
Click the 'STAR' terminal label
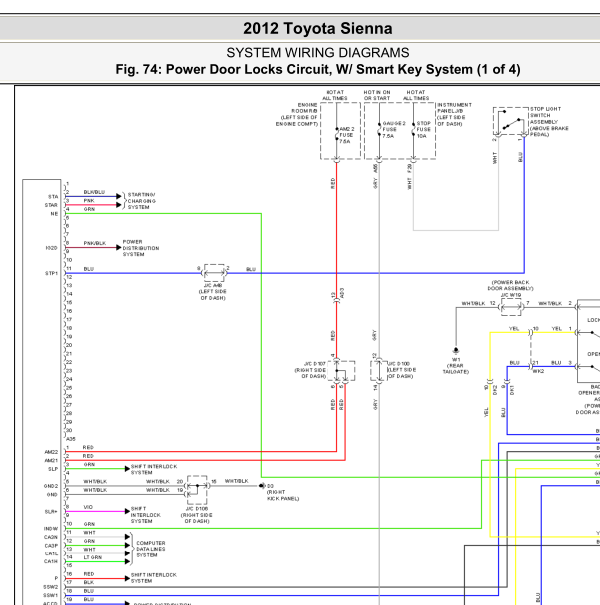(51, 205)
